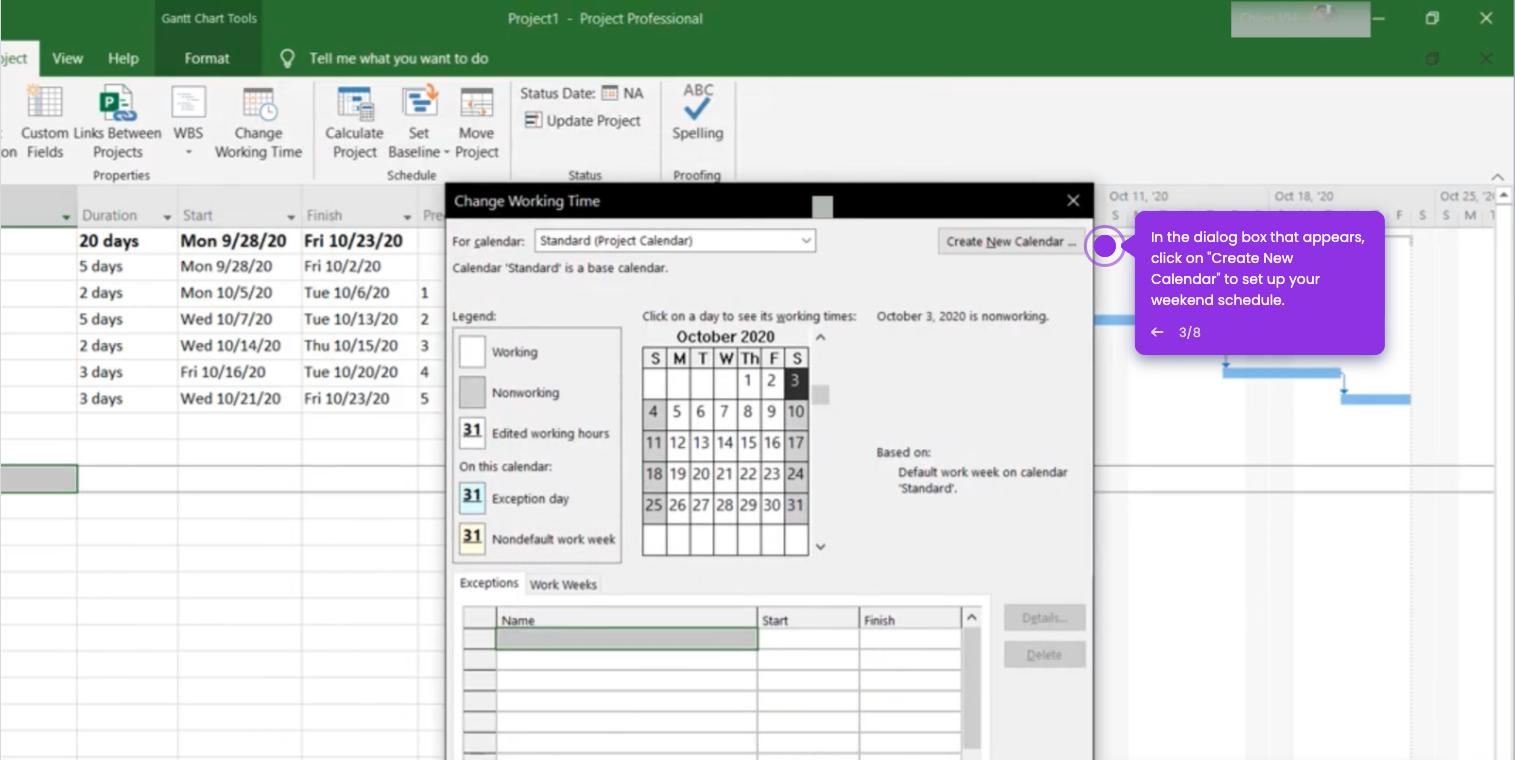Open Set Baseline options

pos(419,121)
